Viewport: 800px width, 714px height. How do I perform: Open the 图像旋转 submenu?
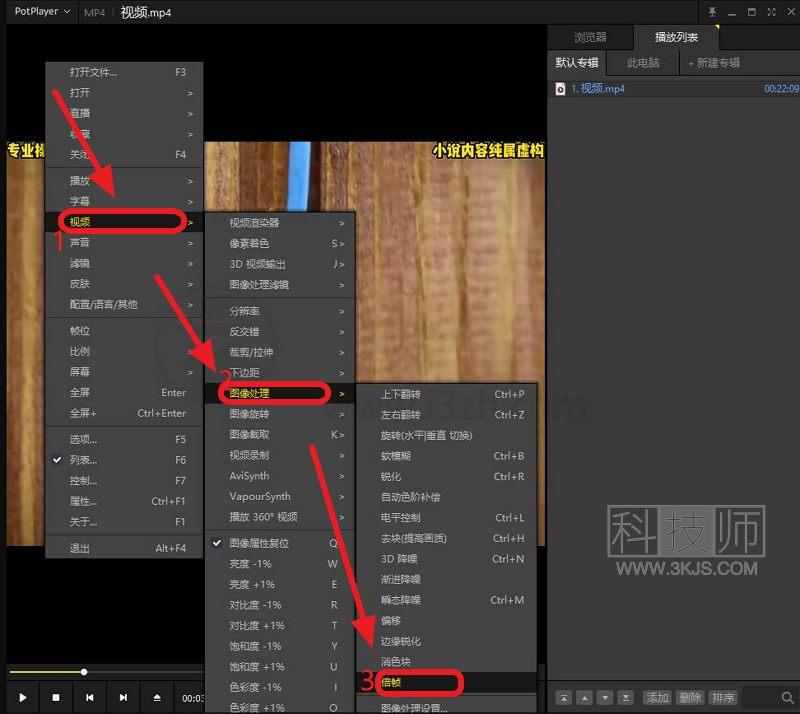(x=280, y=414)
